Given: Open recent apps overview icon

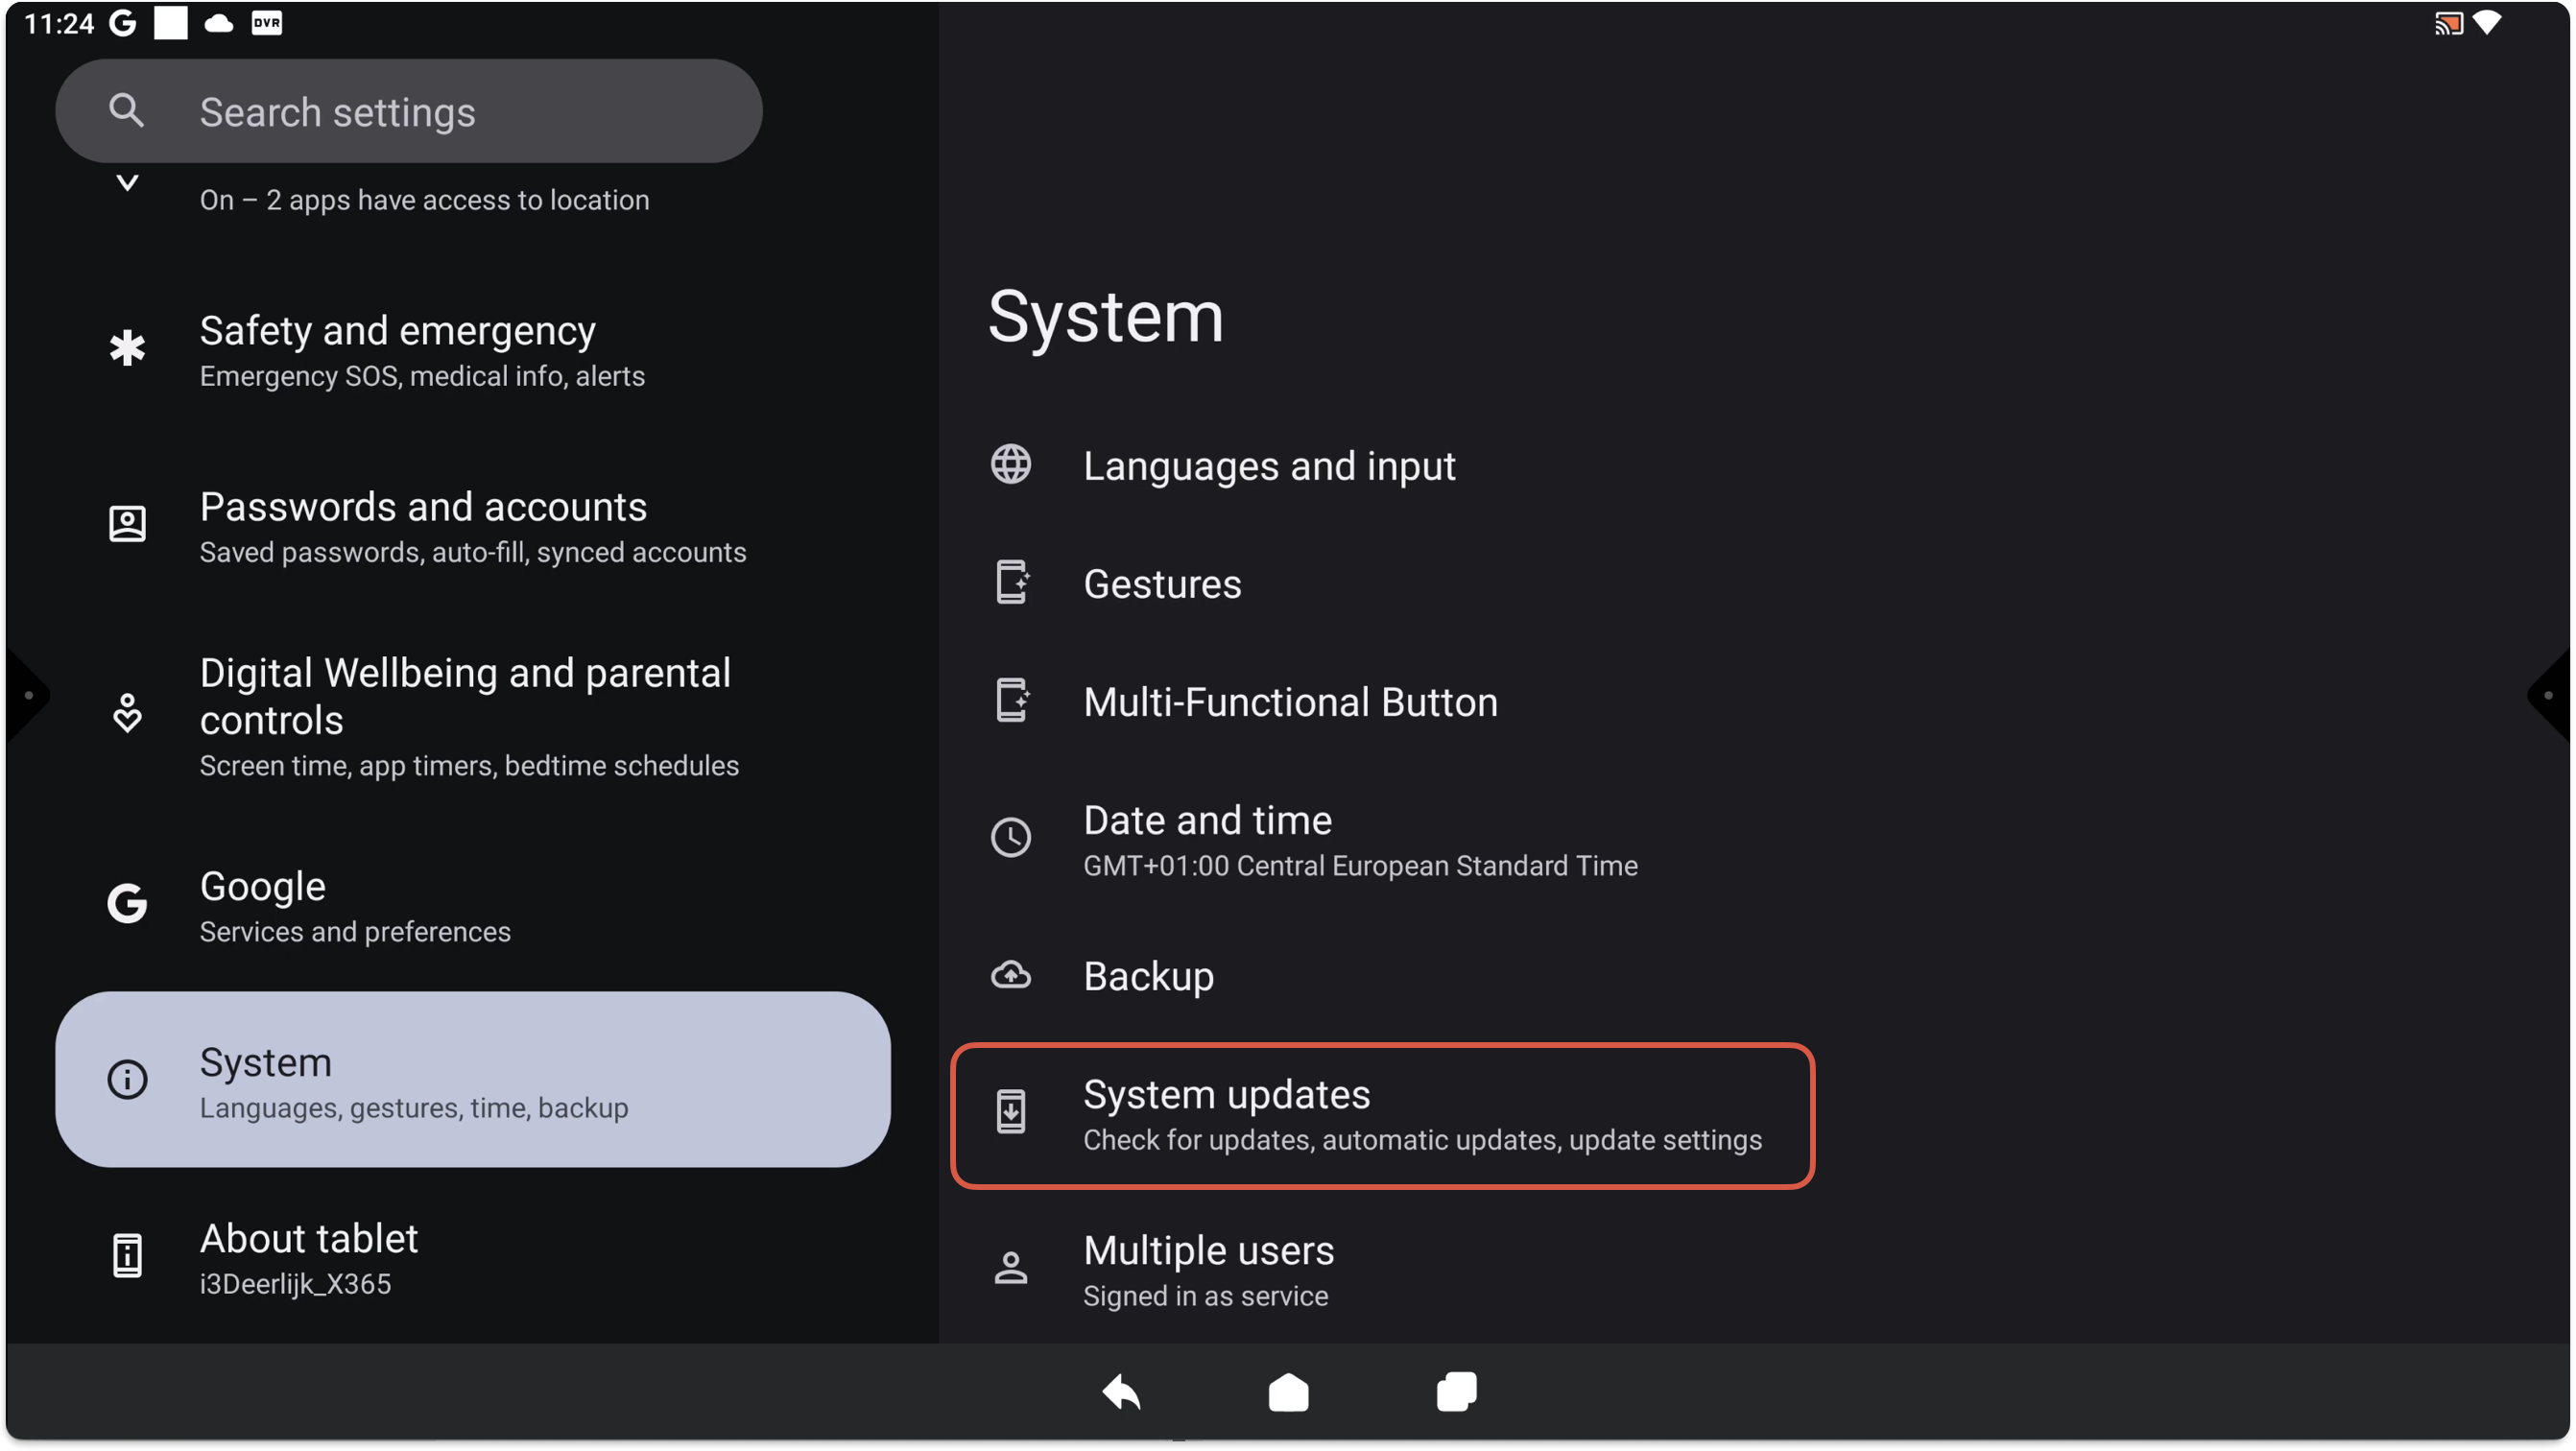Looking at the screenshot, I should 1456,1391.
